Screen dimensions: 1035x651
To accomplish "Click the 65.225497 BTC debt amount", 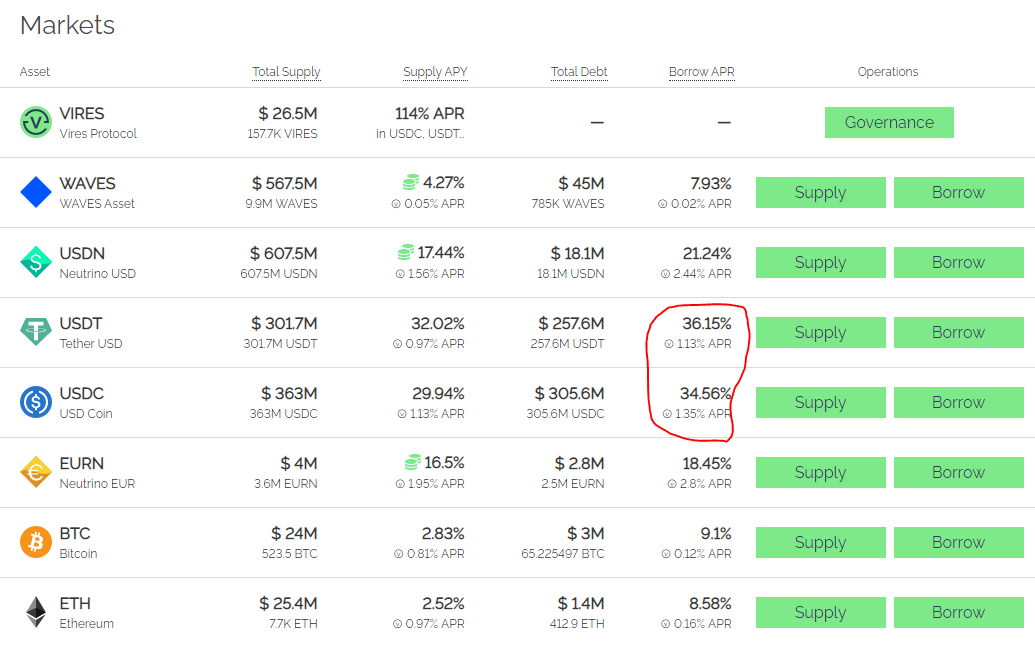I will 563,553.
